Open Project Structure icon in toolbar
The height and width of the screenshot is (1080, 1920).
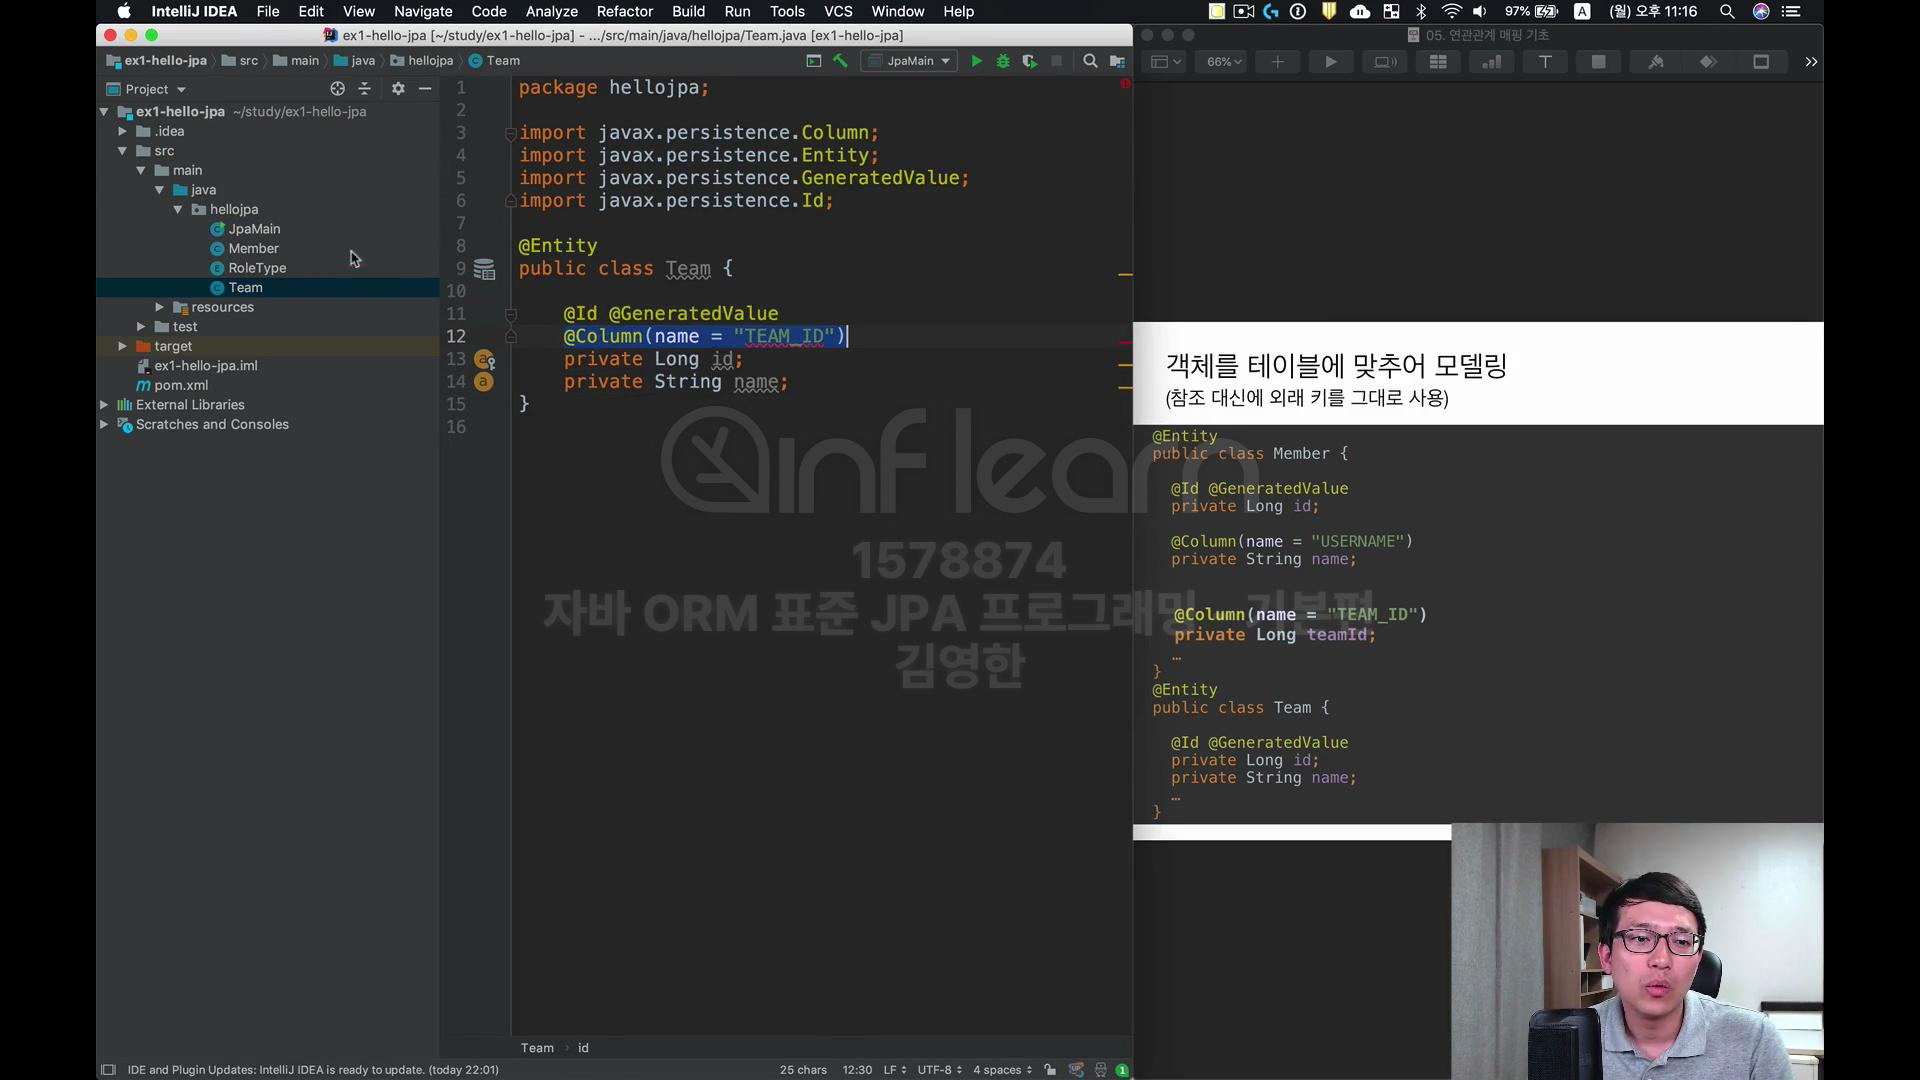(x=1117, y=61)
